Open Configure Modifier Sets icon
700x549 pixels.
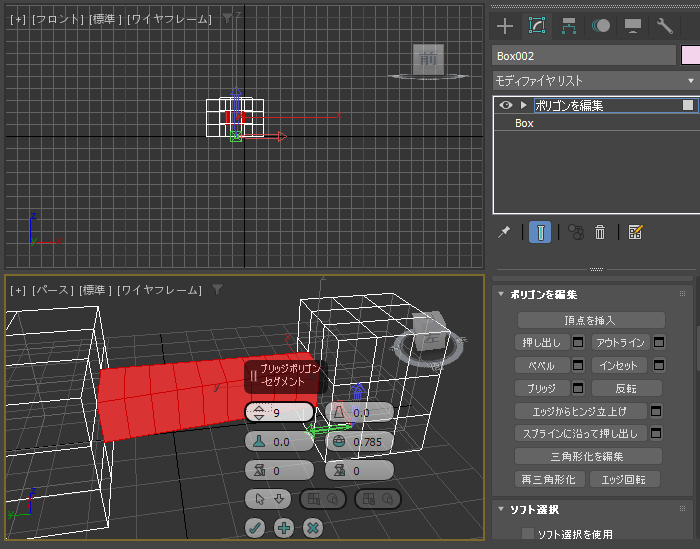pos(635,232)
